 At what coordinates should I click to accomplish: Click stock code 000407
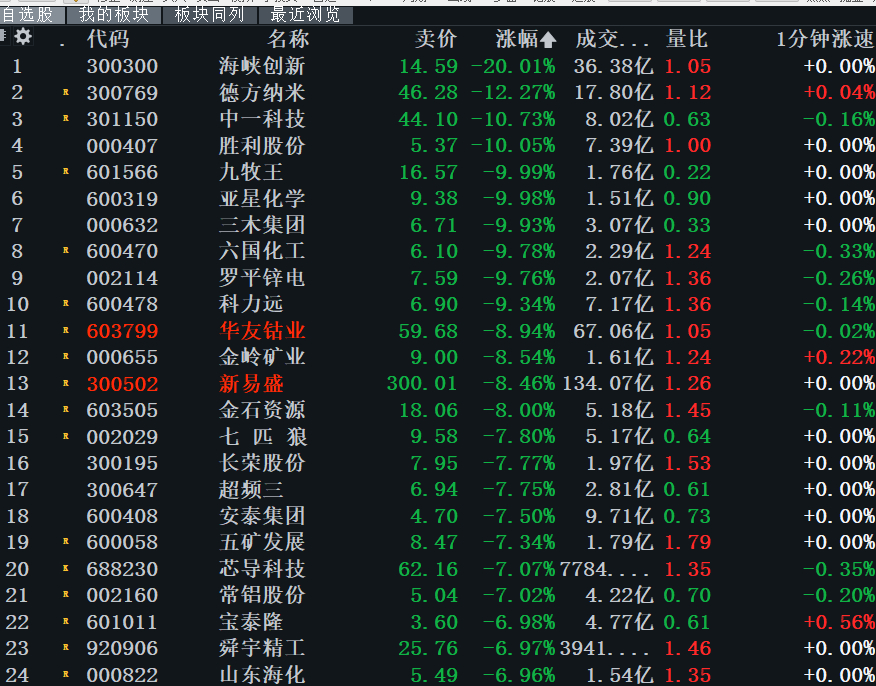click(x=122, y=145)
